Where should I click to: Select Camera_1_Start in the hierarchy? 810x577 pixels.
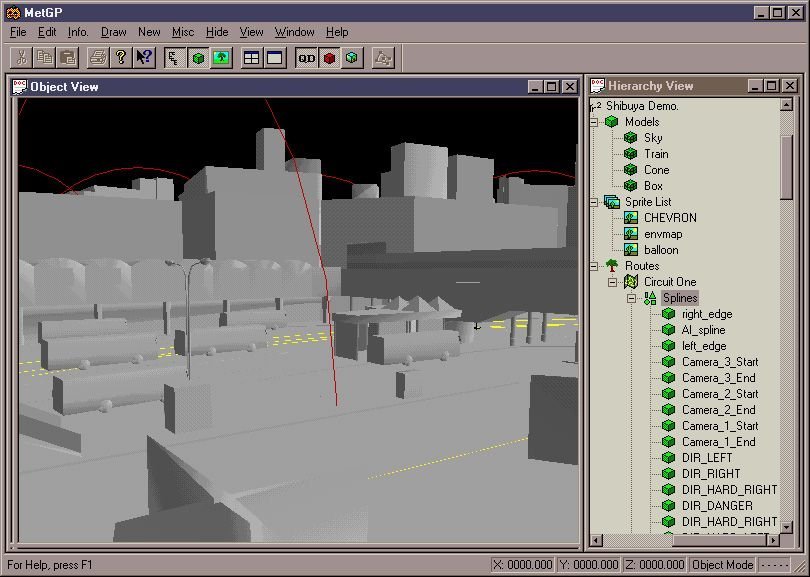tap(720, 426)
